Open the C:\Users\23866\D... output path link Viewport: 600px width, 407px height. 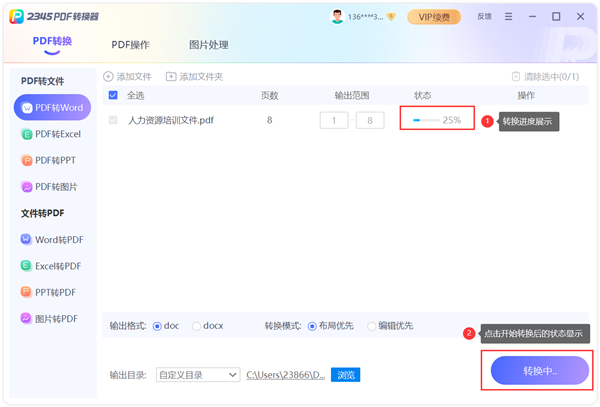285,375
